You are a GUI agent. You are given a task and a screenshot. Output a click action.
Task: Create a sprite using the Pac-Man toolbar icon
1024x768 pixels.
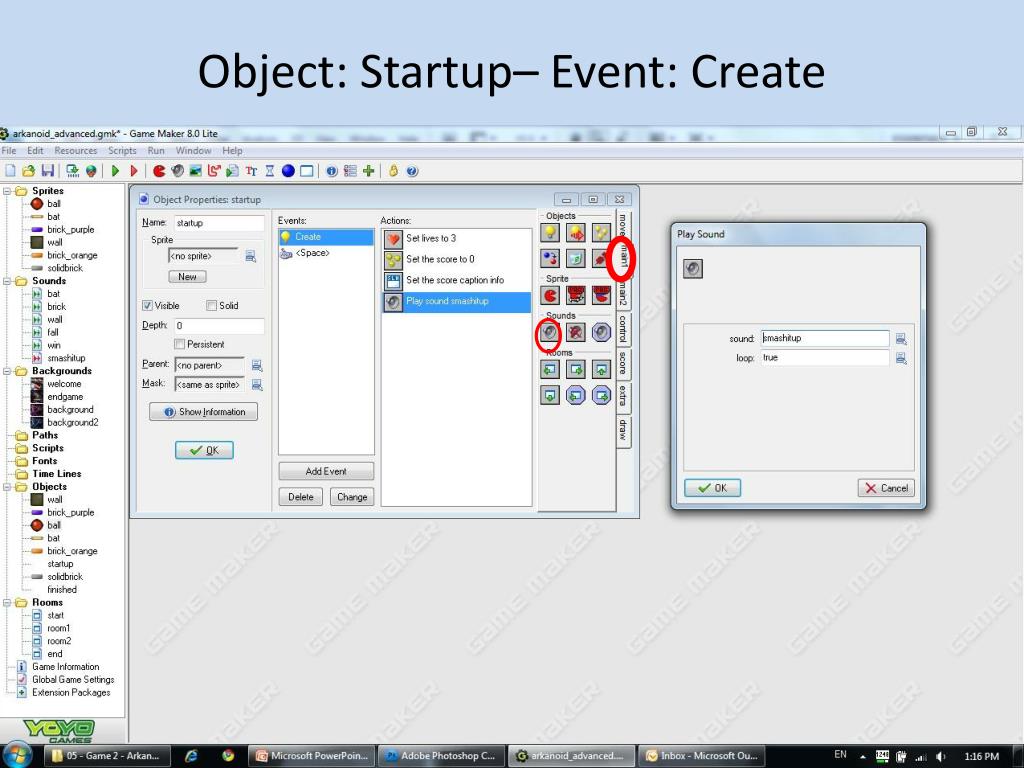point(159,171)
